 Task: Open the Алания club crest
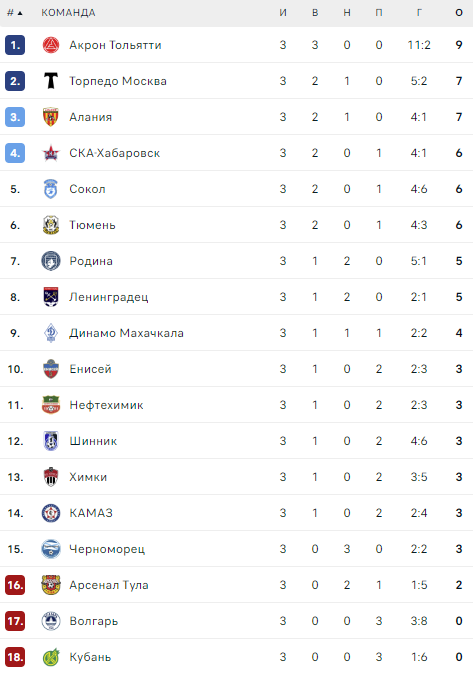[x=51, y=117]
